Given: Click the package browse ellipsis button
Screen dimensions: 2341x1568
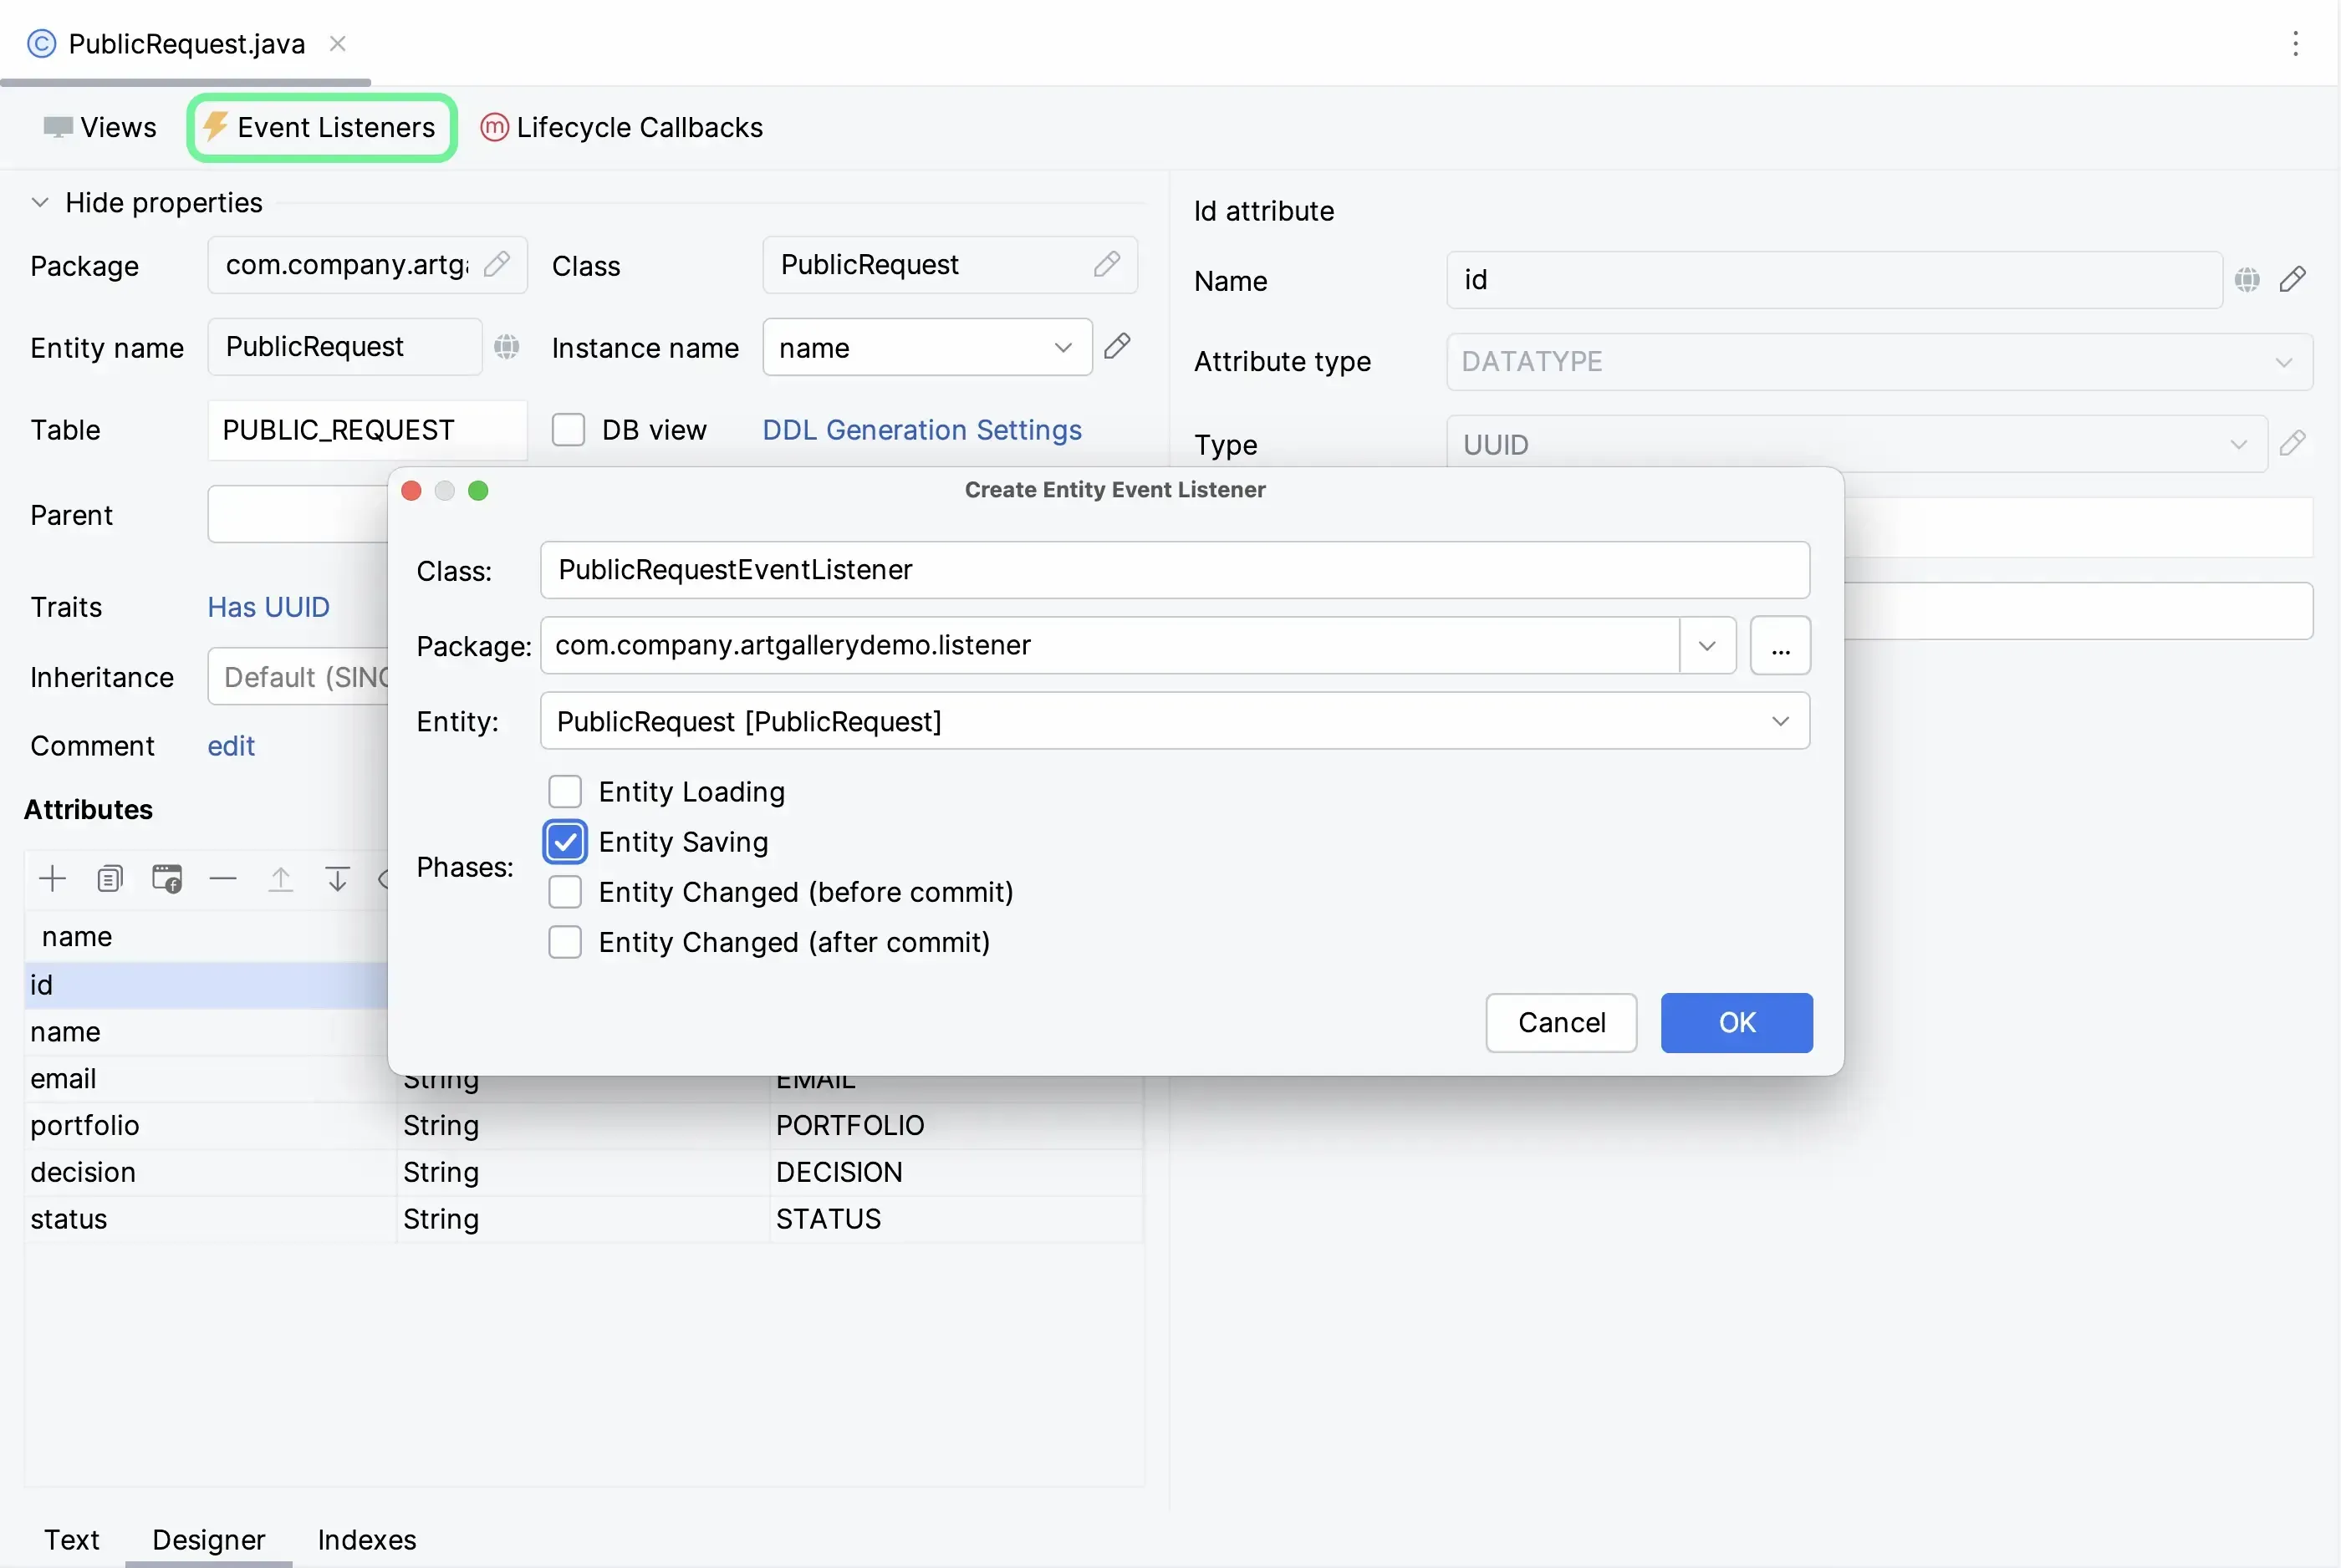Looking at the screenshot, I should 1779,646.
